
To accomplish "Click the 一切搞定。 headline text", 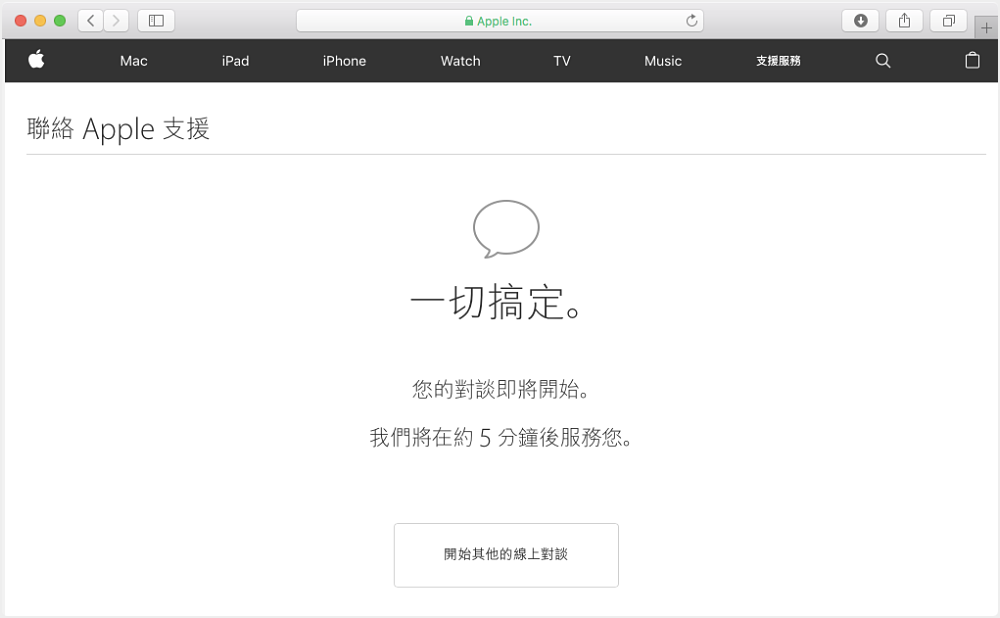I will pos(496,302).
